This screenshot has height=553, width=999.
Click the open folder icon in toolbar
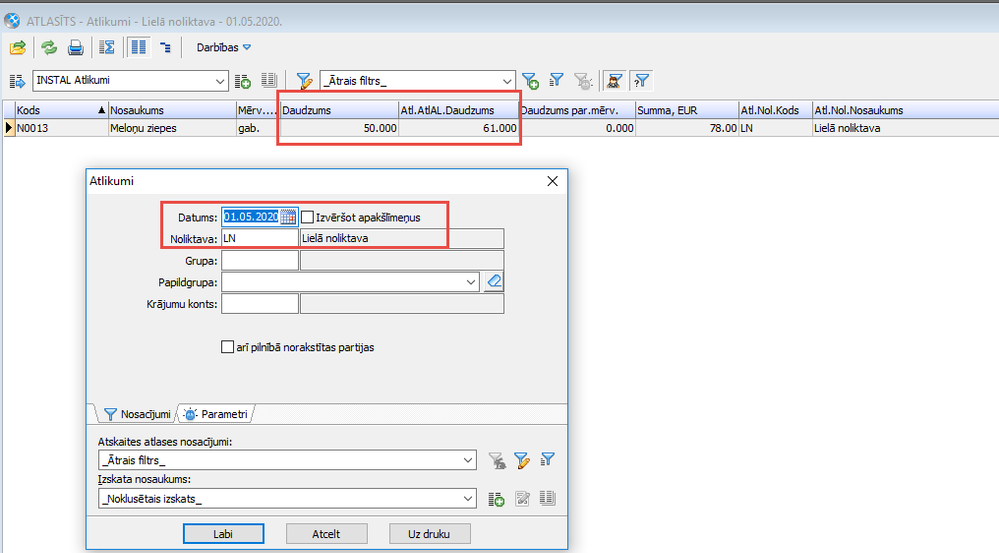(18, 47)
